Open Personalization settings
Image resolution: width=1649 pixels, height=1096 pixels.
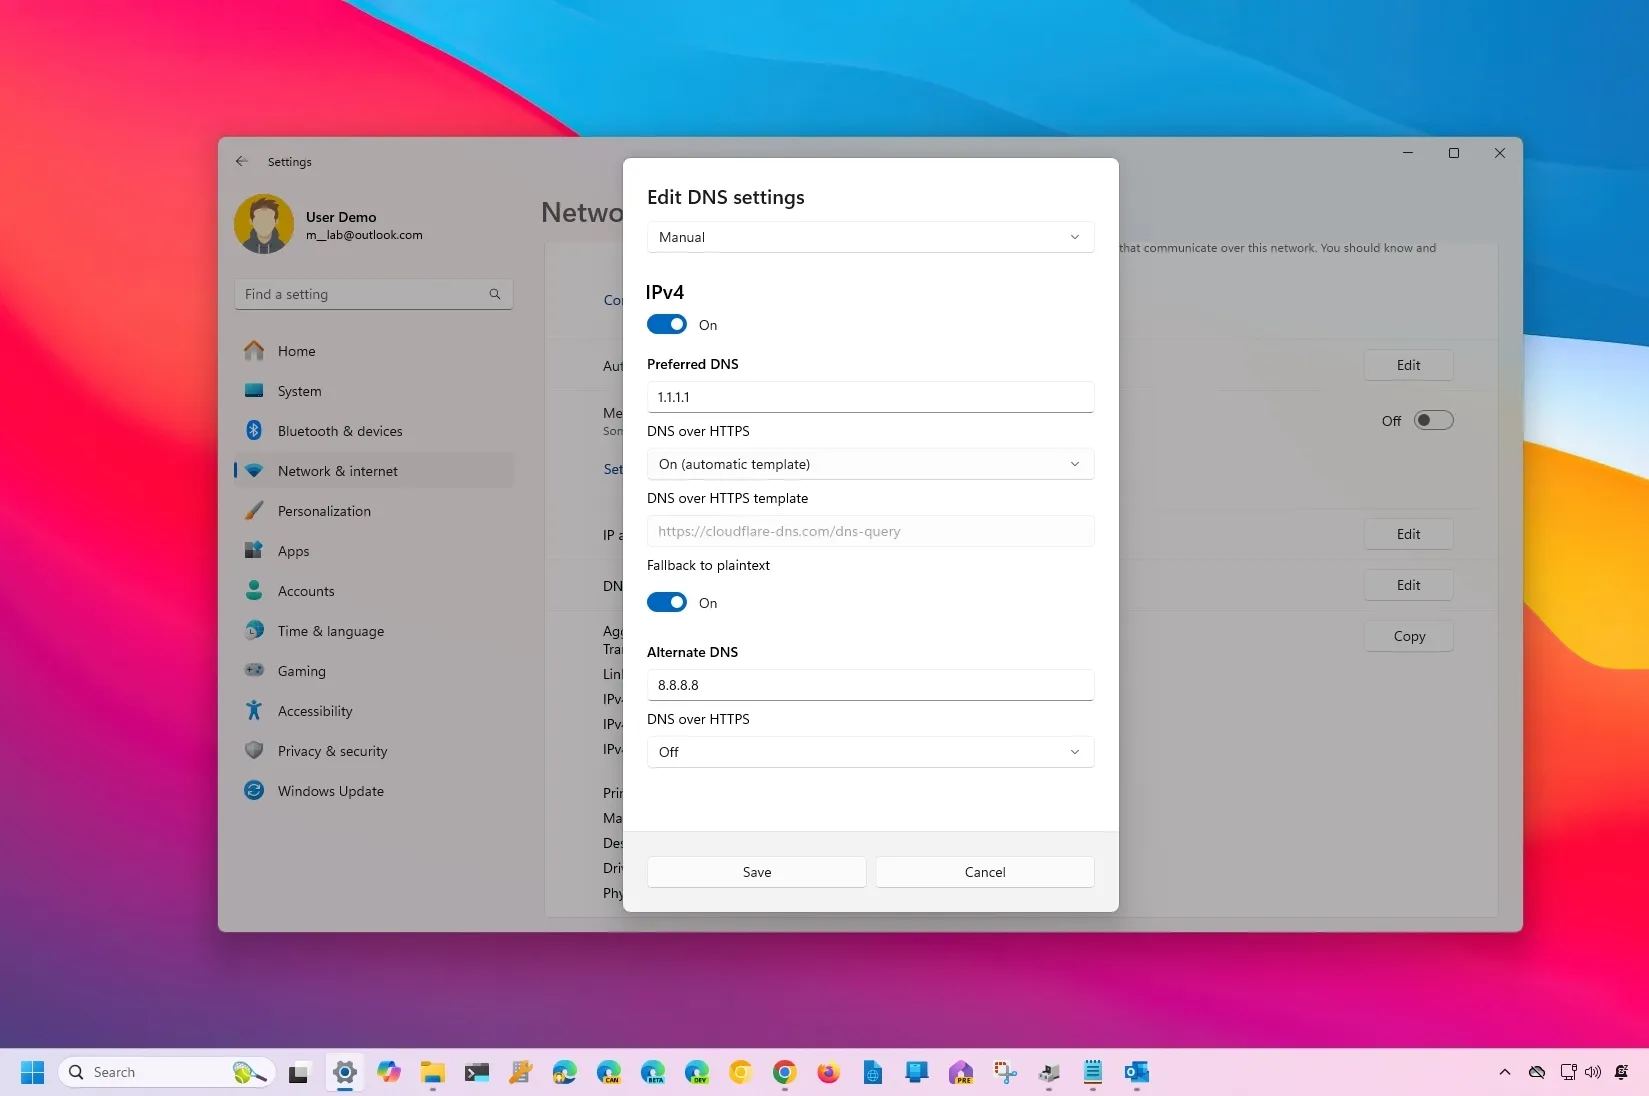(374, 511)
